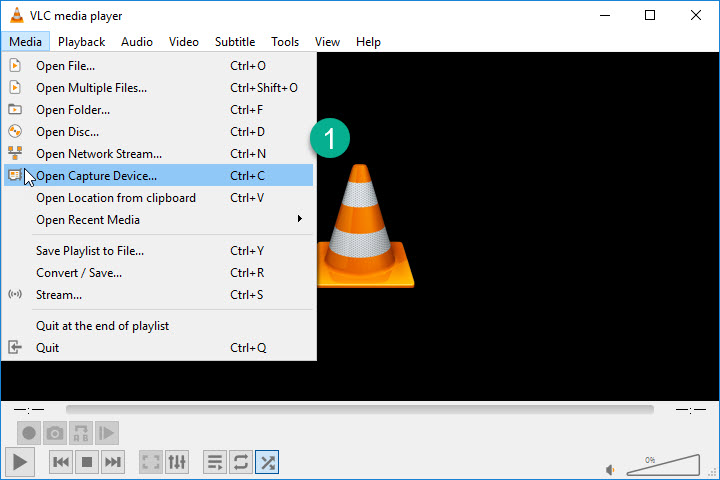
Task: Open the Playback menu
Action: tap(81, 42)
